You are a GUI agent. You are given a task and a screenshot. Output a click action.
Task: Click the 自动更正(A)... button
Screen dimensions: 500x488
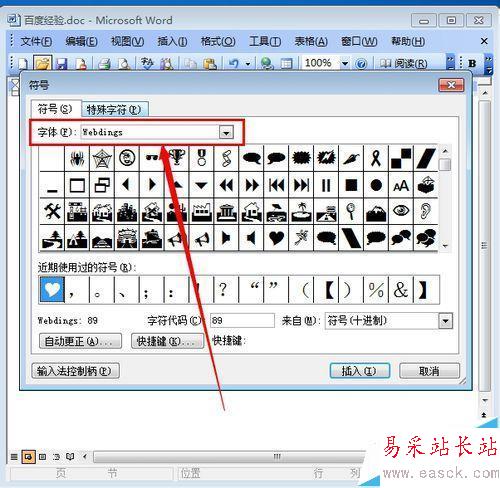80,341
